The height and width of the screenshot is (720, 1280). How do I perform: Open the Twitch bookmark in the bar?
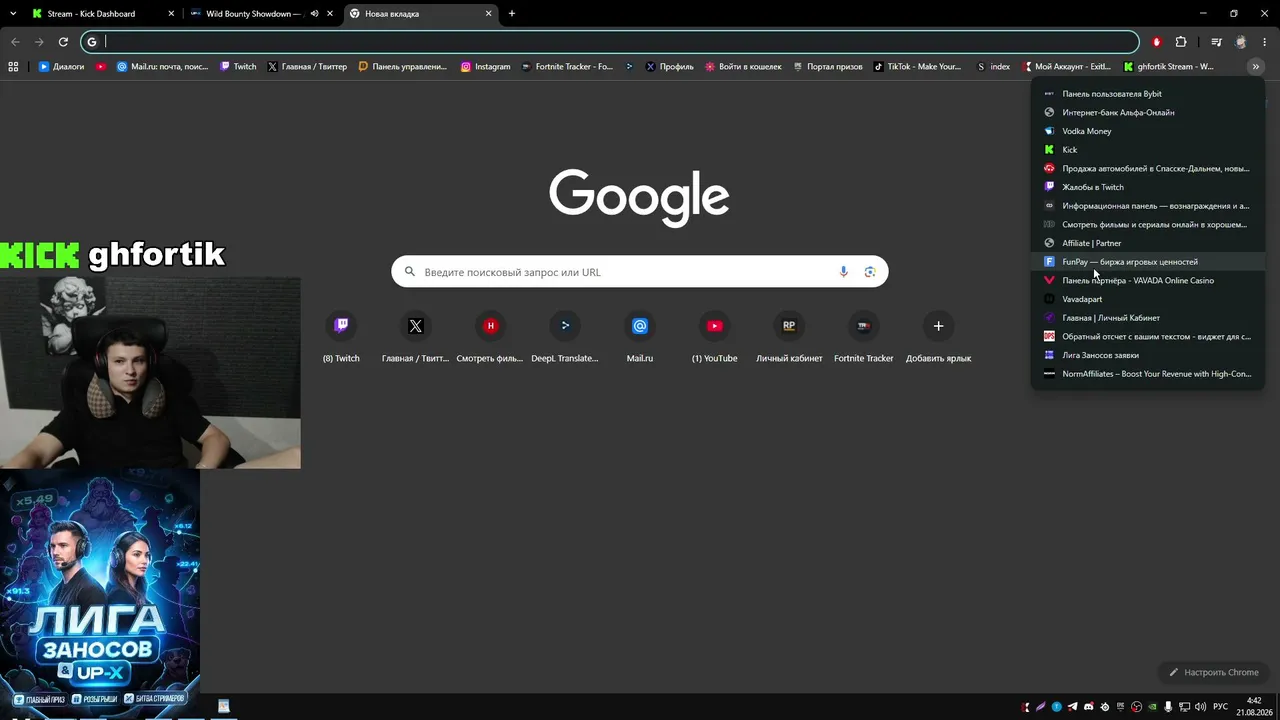[x=238, y=67]
